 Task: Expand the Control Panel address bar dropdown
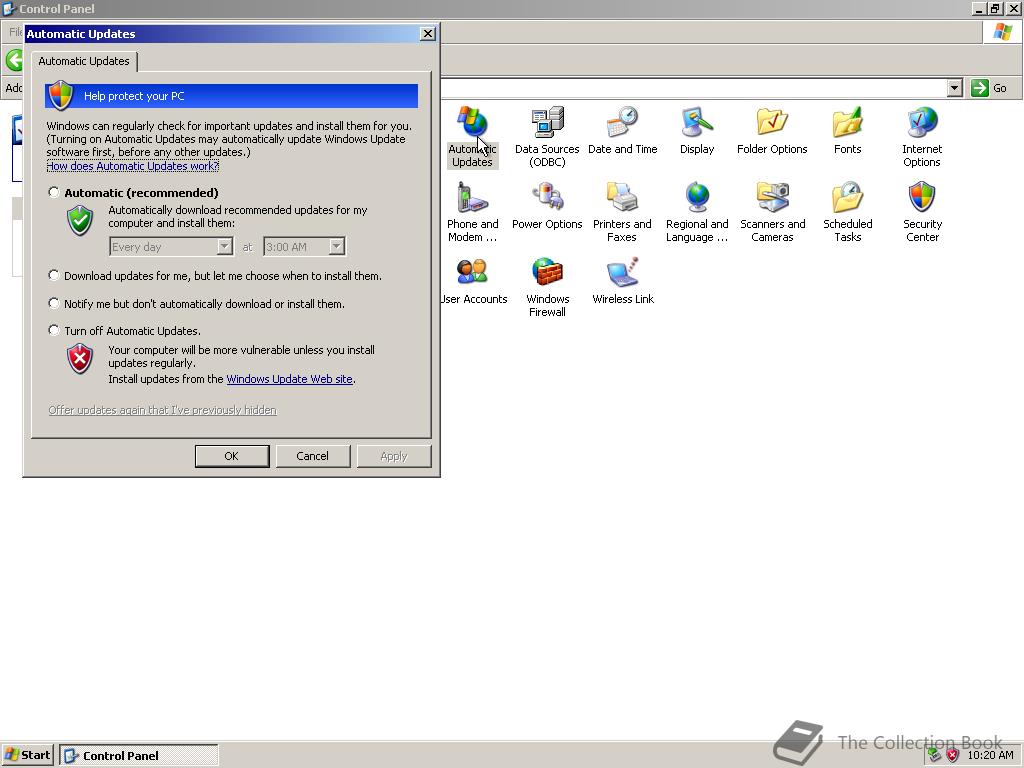(955, 88)
